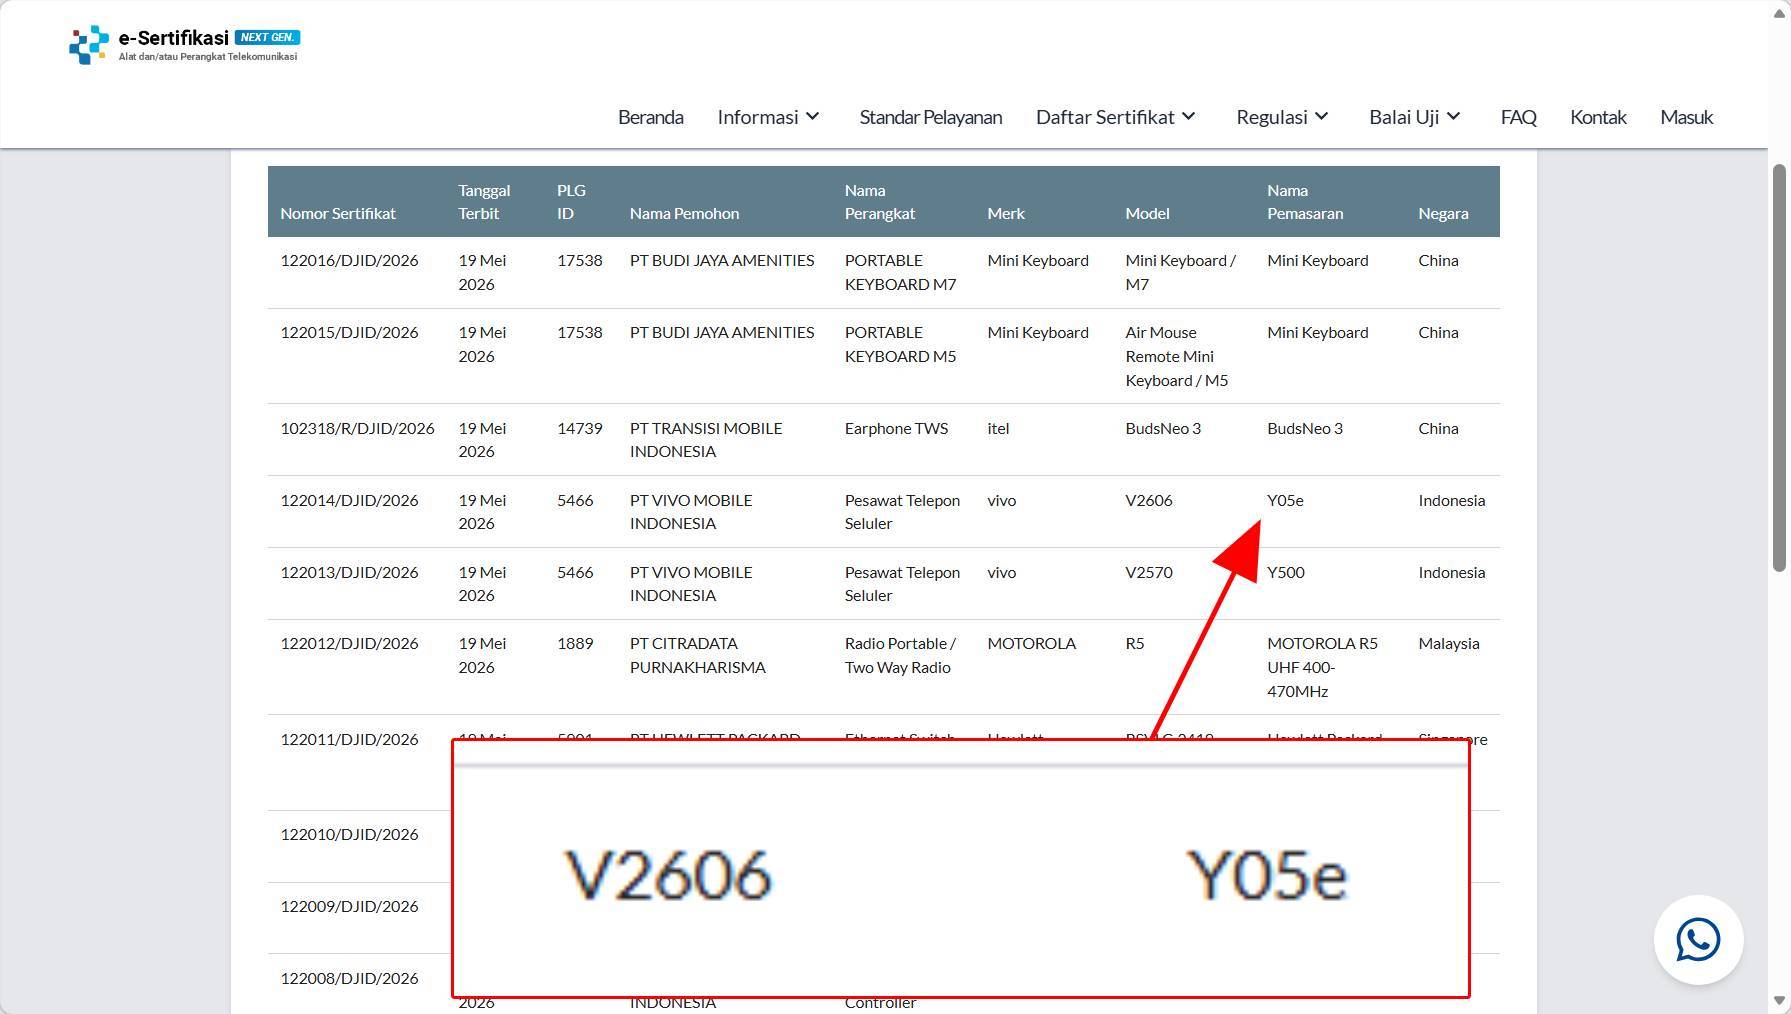This screenshot has width=1791, height=1014.
Task: Click the e-Sertifikasi title text
Action: tap(174, 38)
